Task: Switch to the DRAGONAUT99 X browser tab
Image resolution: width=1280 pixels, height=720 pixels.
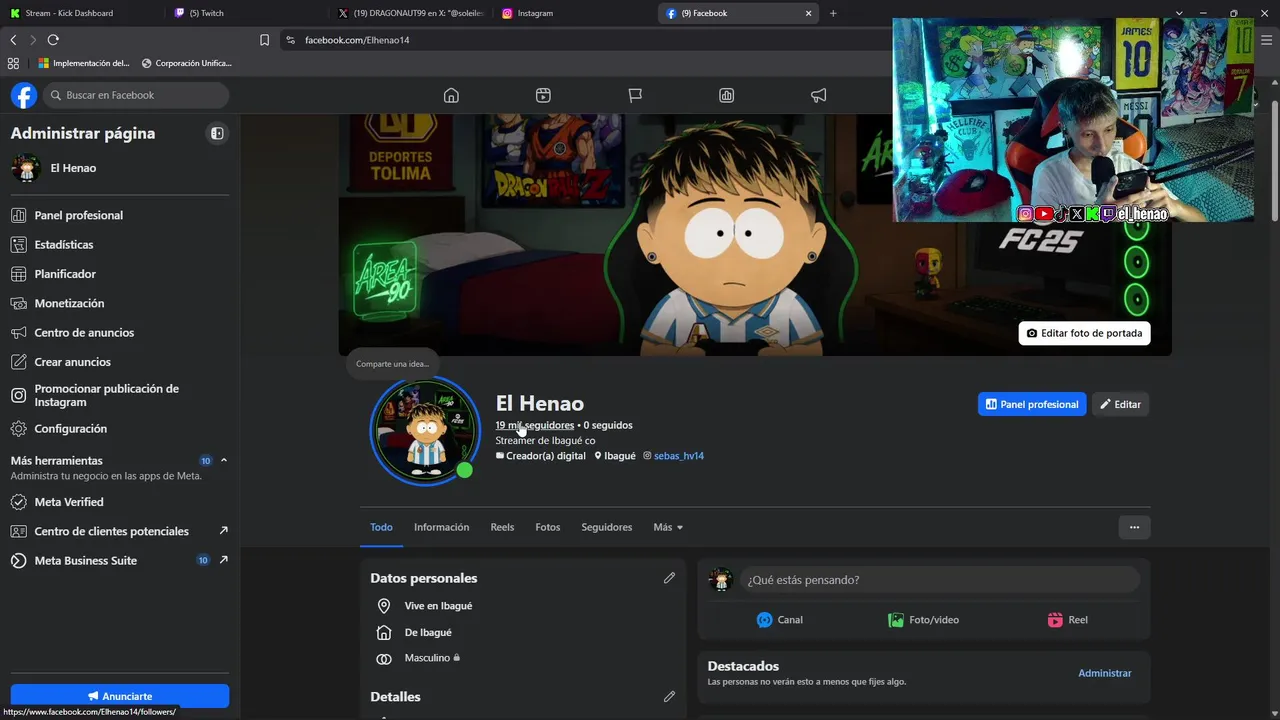Action: (x=410, y=13)
